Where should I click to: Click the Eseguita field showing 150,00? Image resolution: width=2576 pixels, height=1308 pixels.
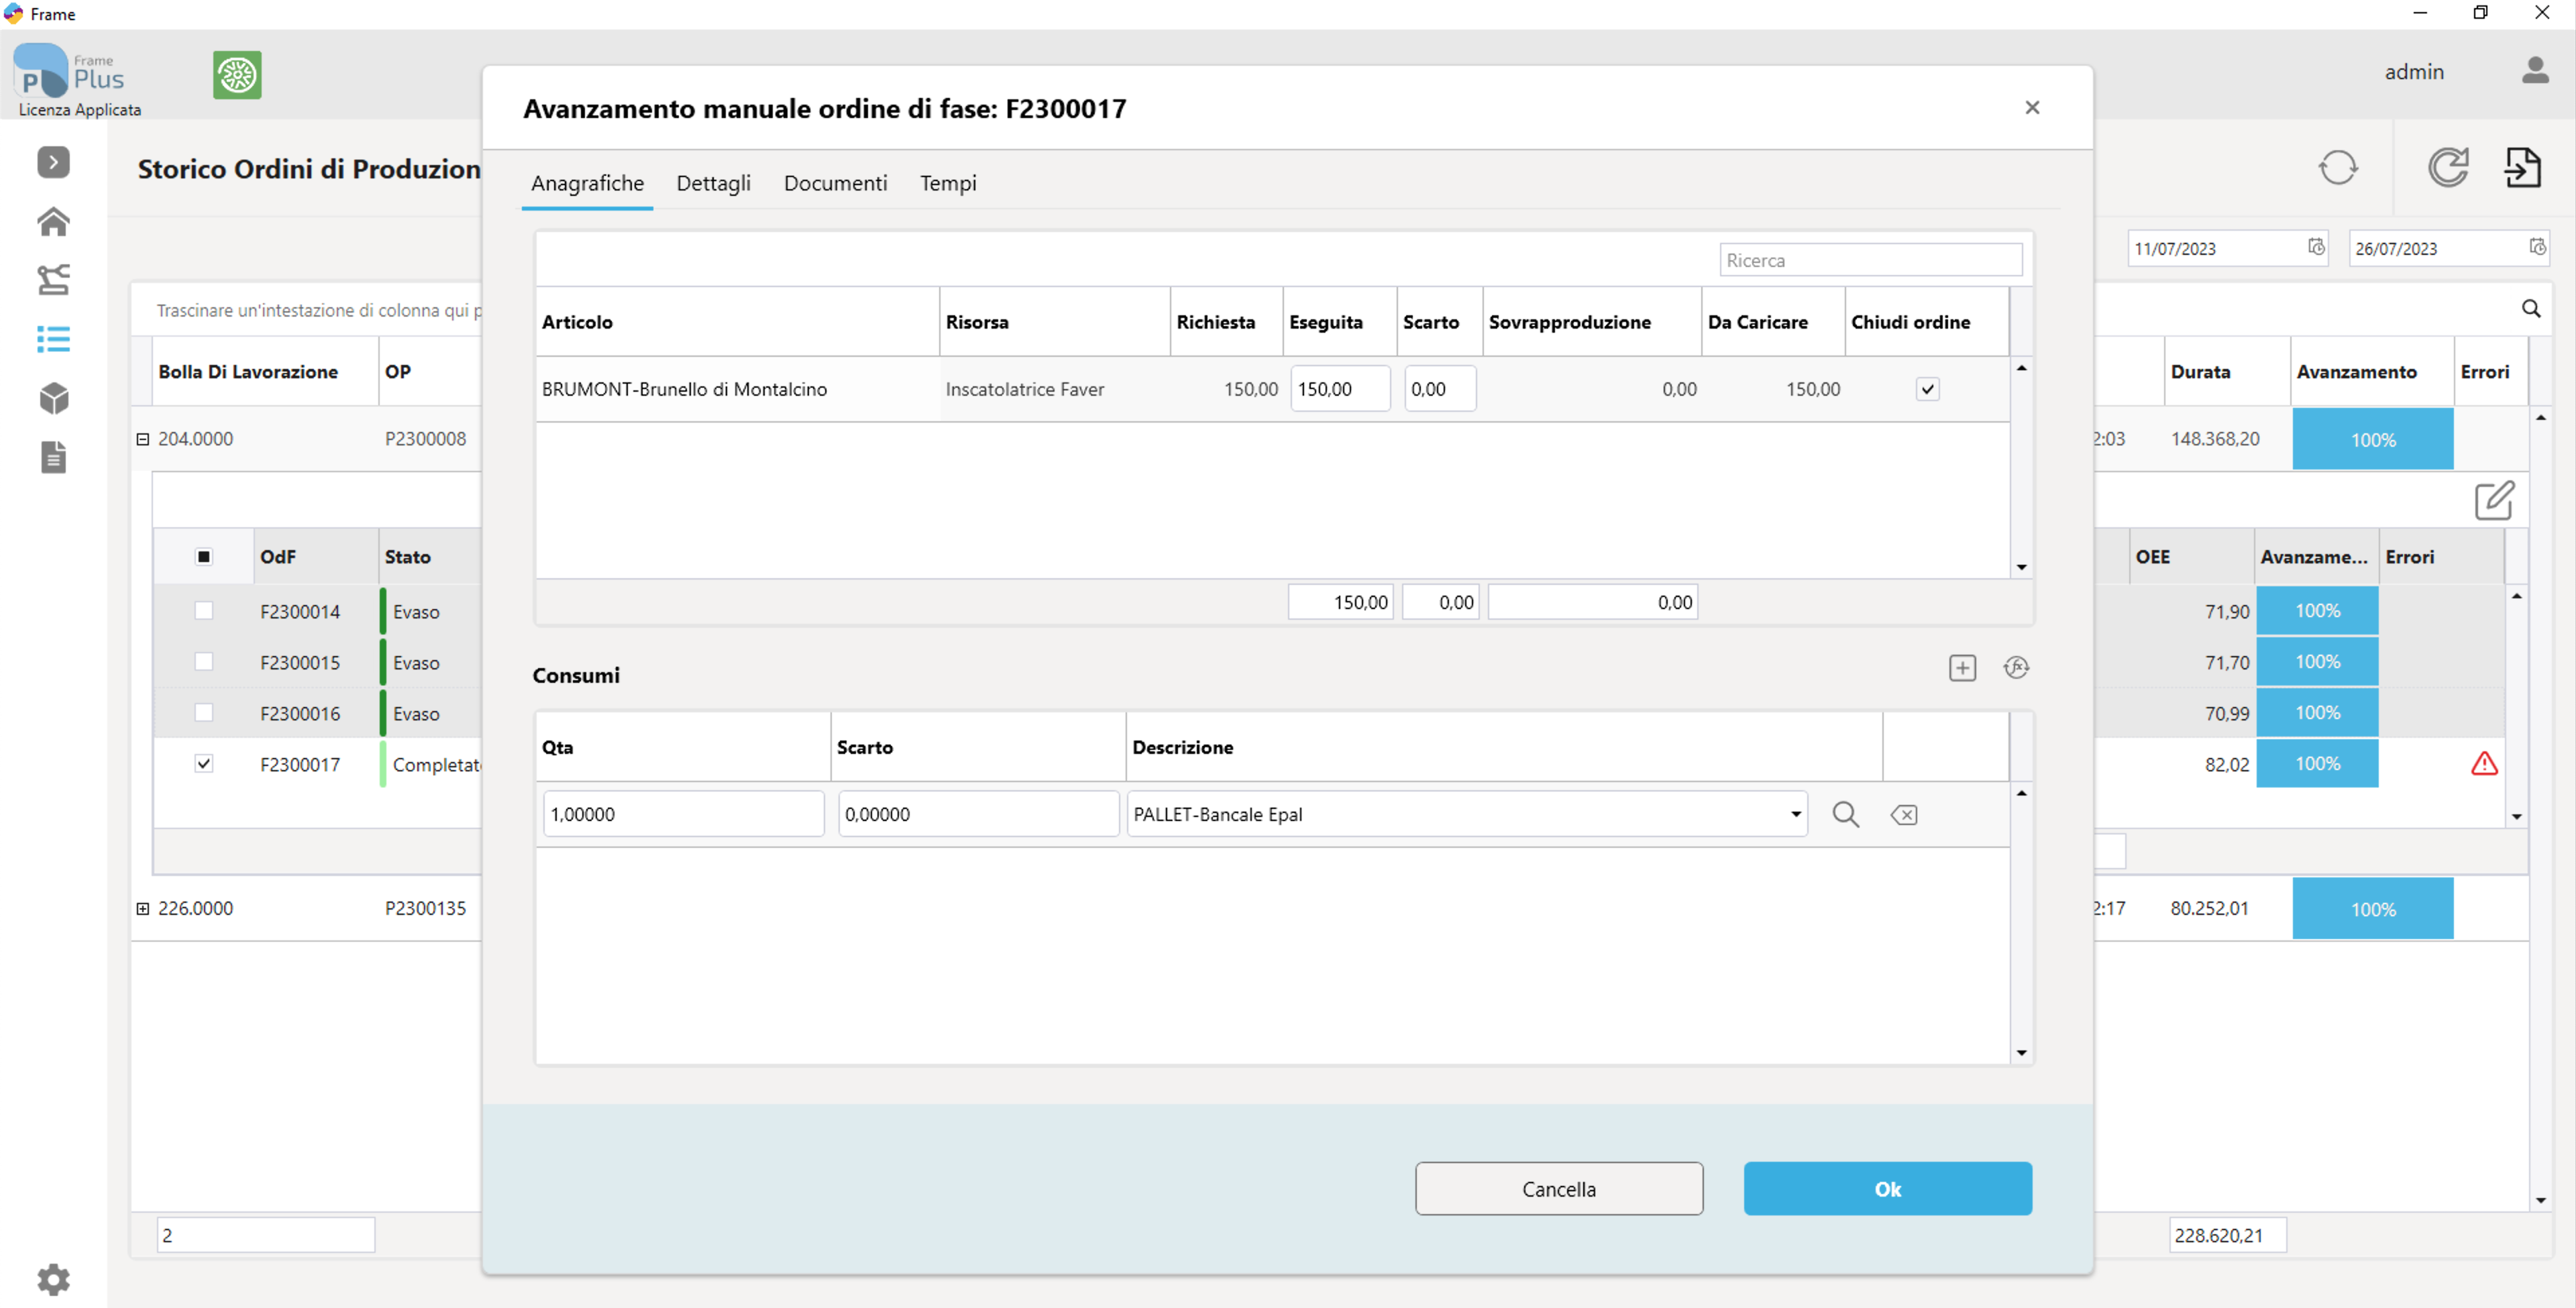(x=1339, y=389)
